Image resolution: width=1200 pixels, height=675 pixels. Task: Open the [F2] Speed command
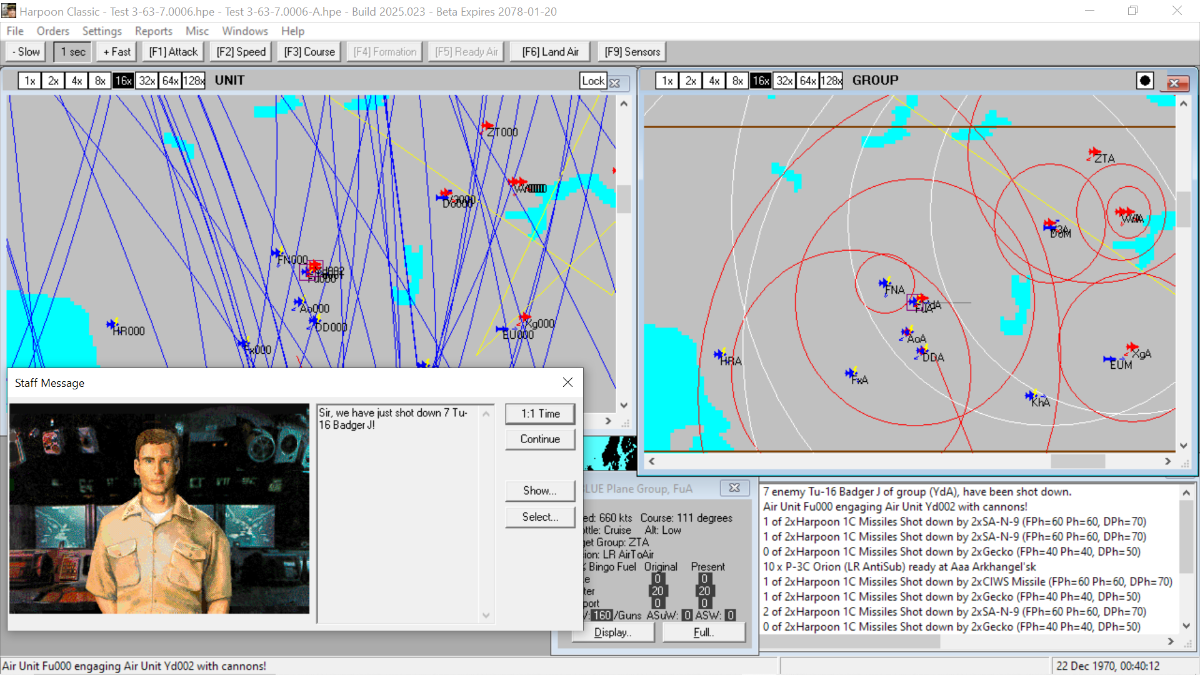click(x=240, y=51)
